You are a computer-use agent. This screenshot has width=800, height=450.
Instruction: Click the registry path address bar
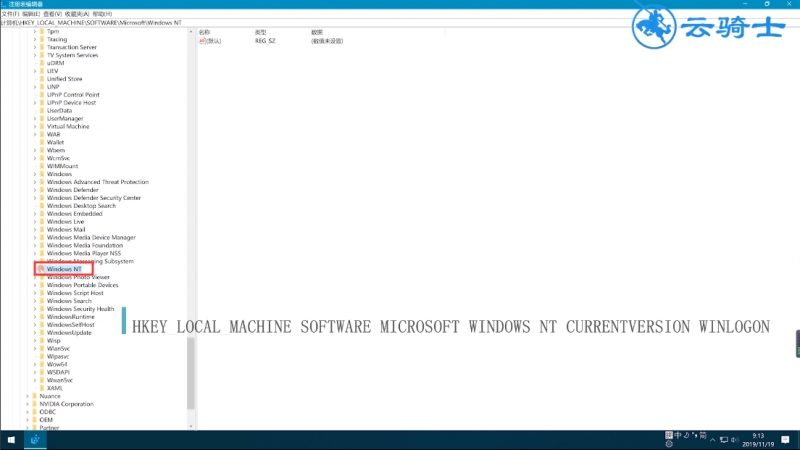click(x=400, y=22)
